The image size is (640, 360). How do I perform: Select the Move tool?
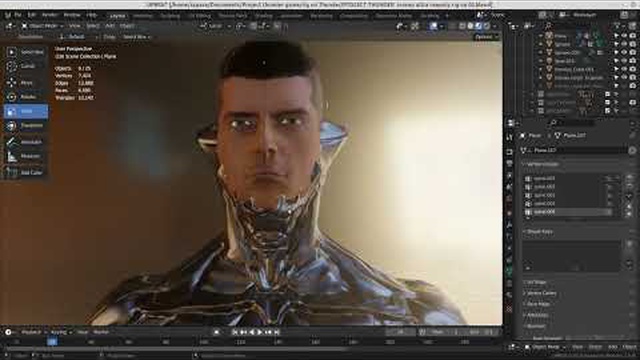coord(26,83)
